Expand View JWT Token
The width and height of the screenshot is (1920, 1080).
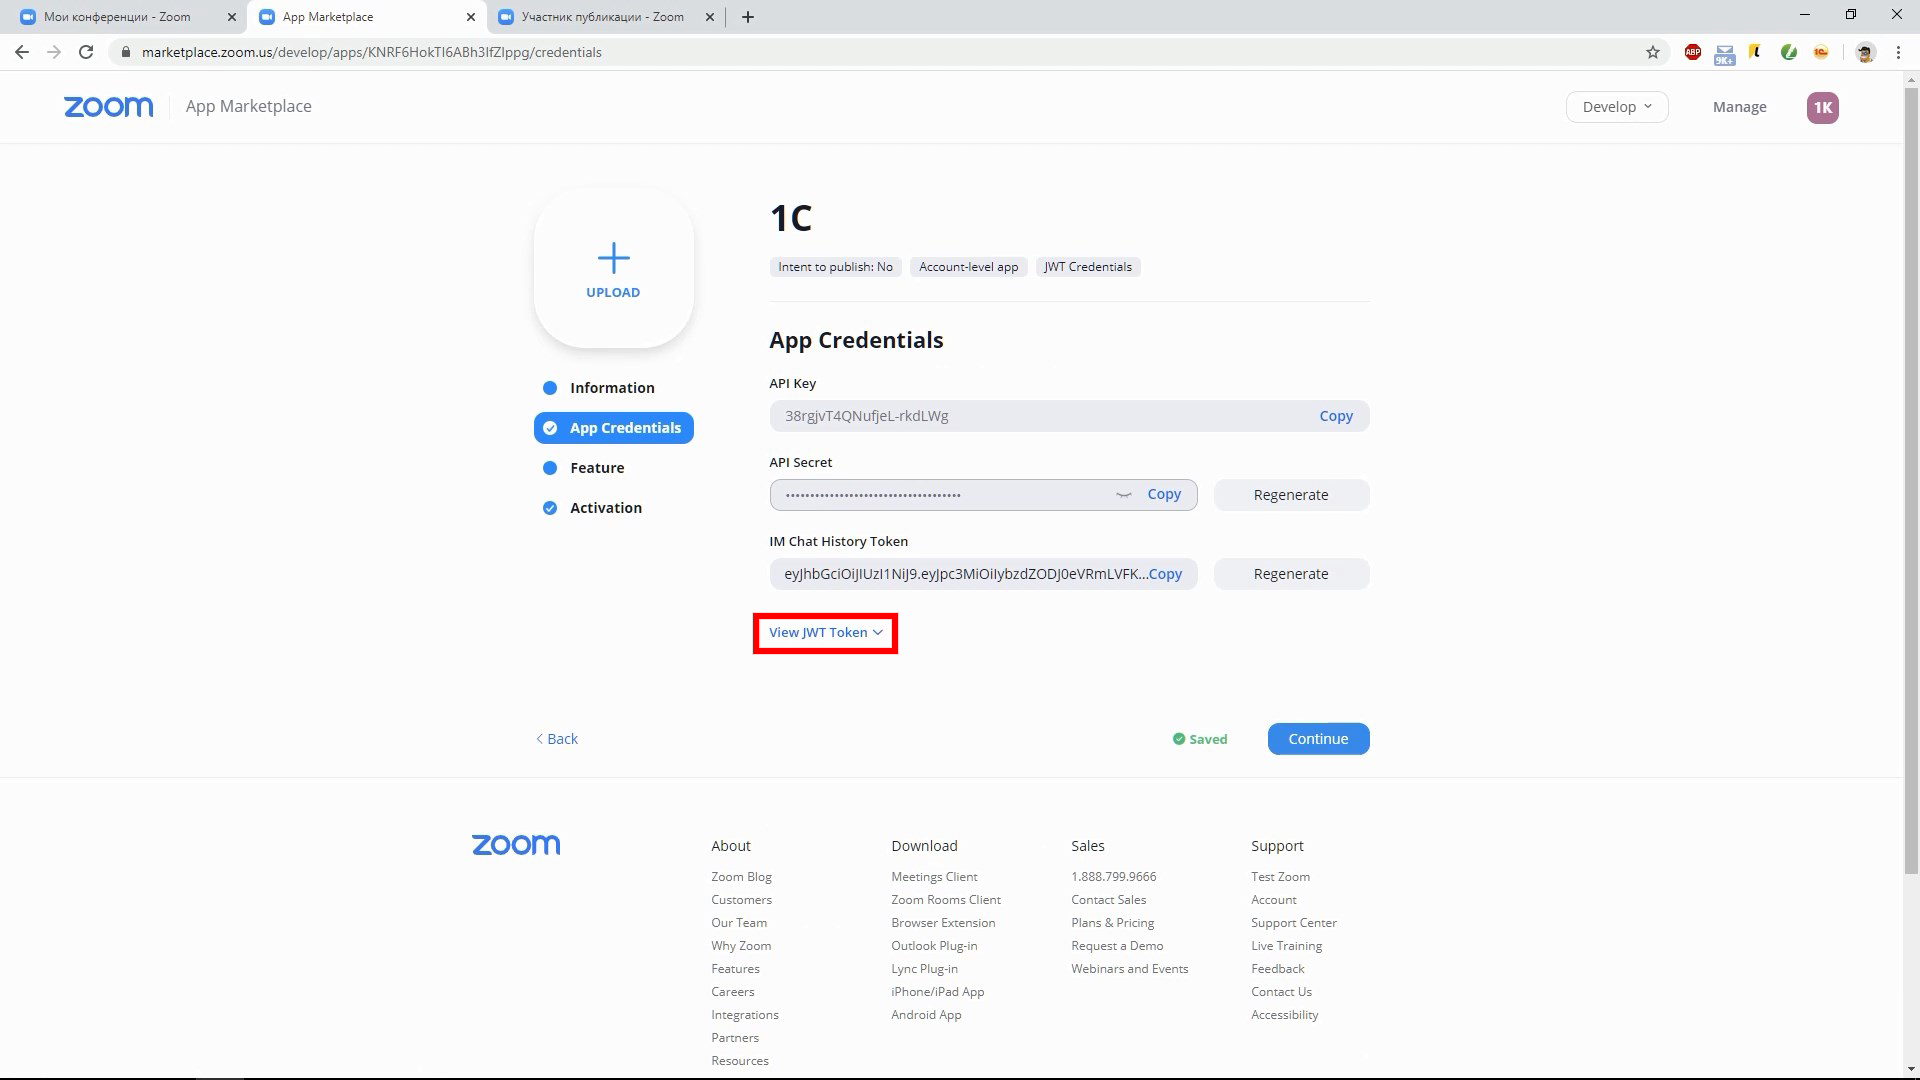click(825, 633)
